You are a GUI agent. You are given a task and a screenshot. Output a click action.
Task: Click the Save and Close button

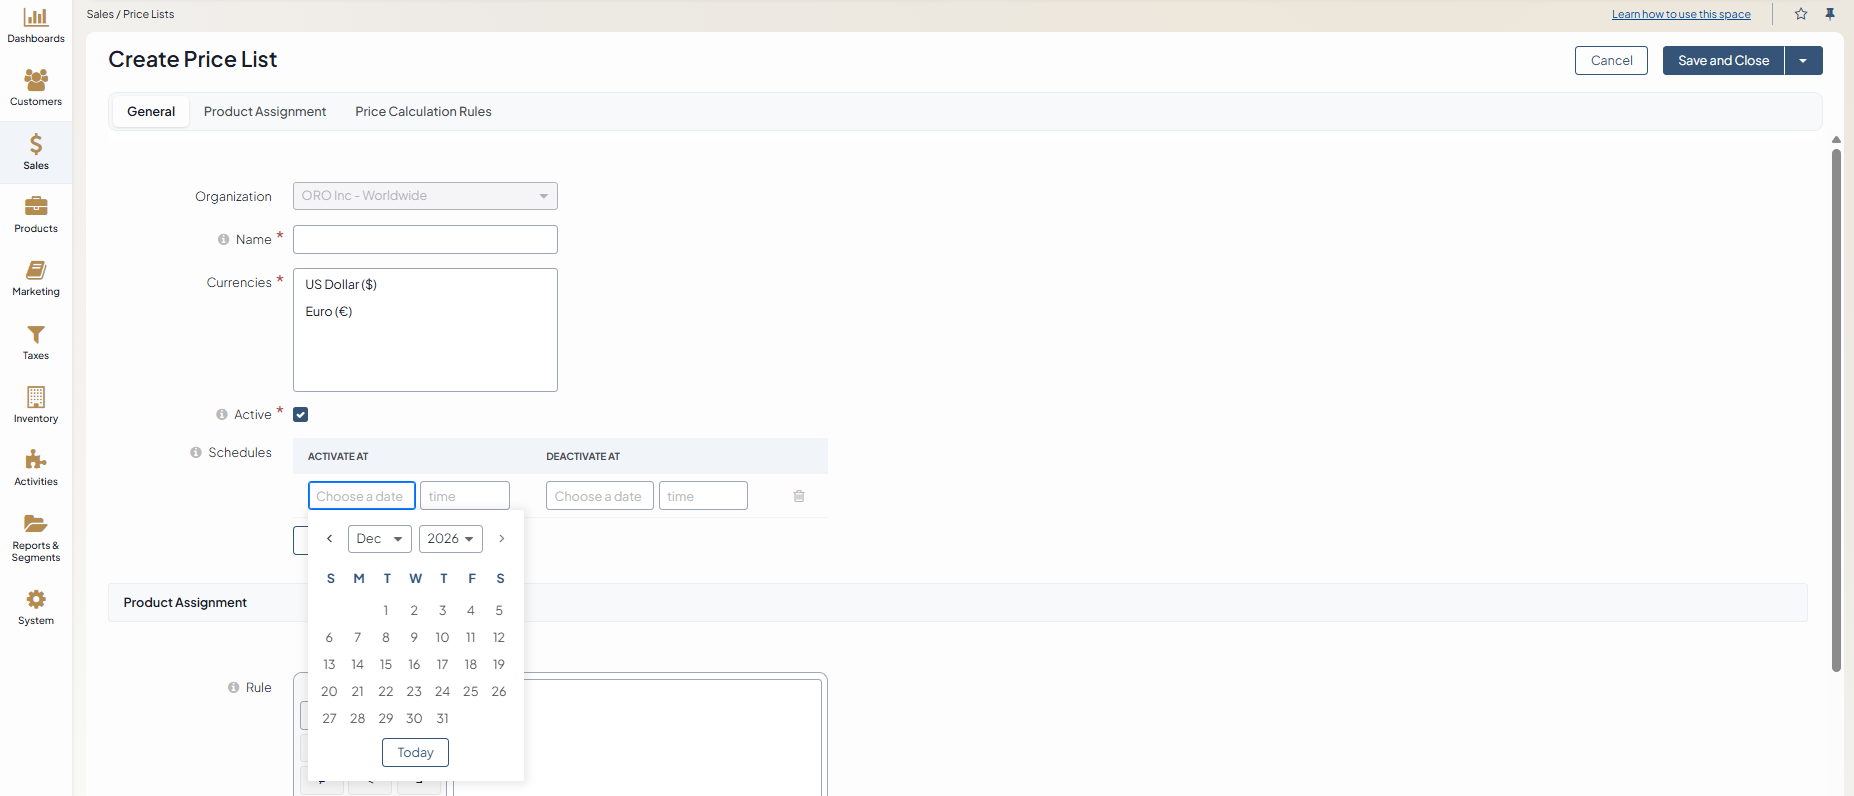[1723, 61]
